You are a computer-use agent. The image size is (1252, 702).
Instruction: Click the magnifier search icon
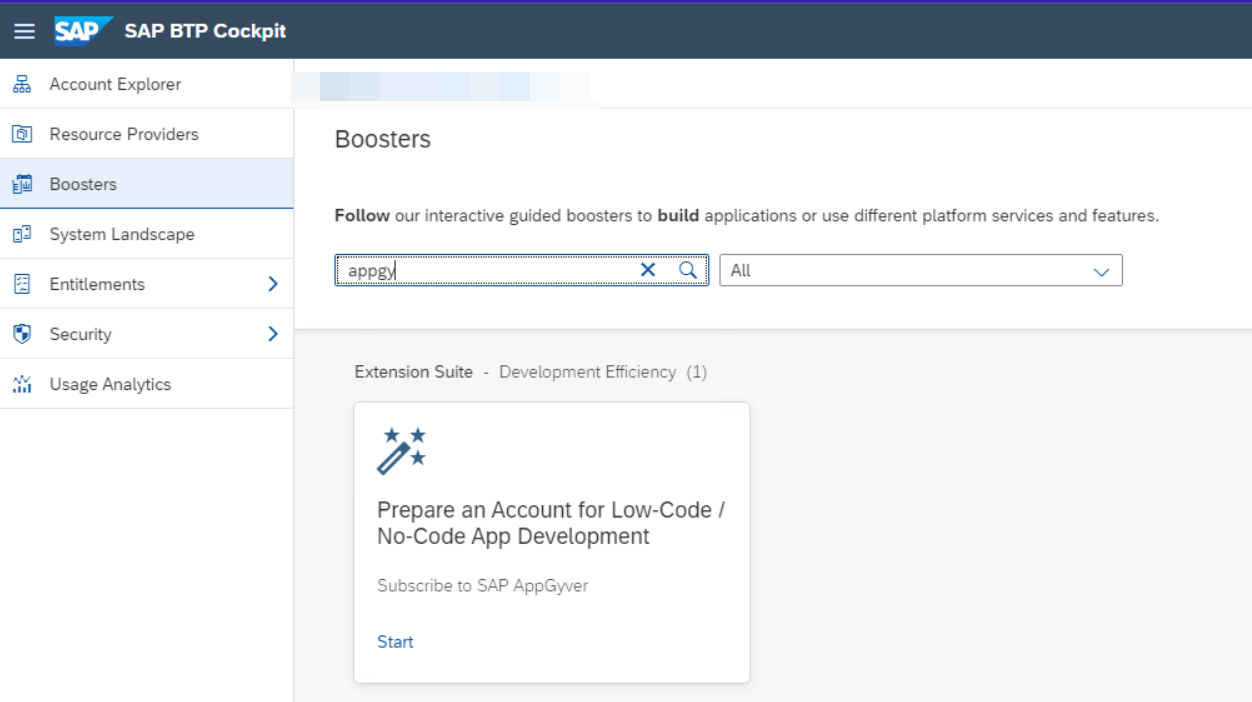[688, 270]
